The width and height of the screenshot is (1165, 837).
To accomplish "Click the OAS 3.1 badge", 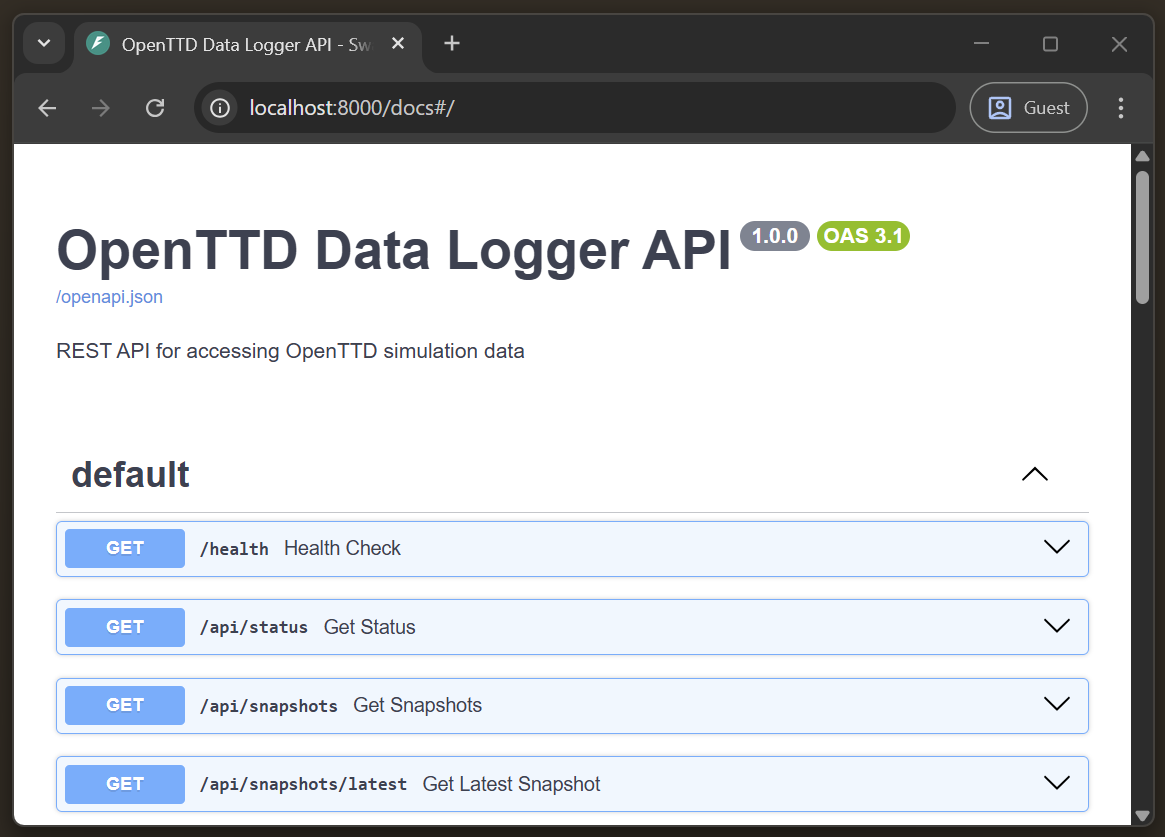I will [862, 236].
